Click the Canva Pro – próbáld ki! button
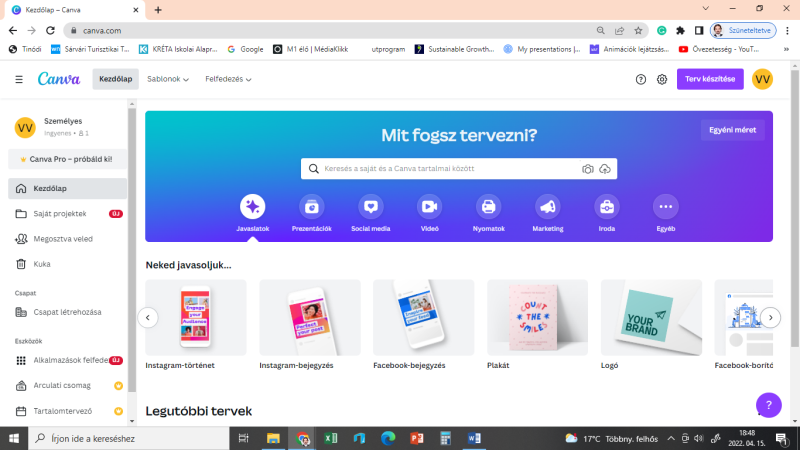The image size is (800, 450). click(66, 159)
